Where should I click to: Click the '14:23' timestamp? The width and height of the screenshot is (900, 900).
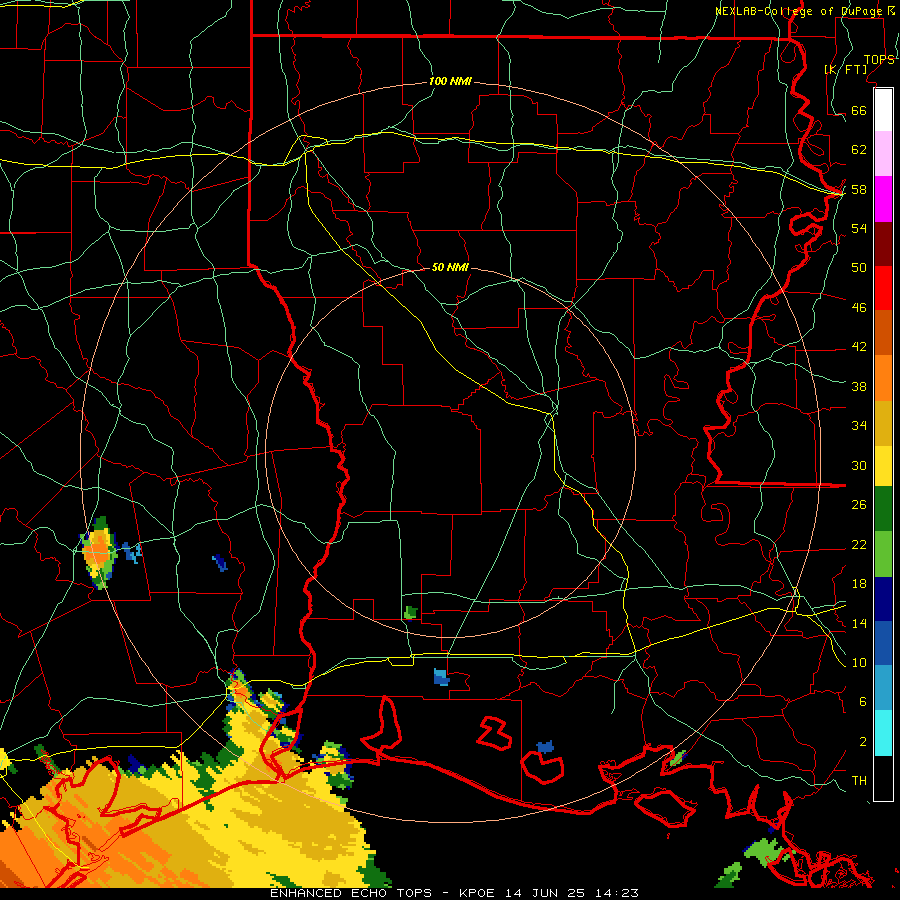click(617, 893)
